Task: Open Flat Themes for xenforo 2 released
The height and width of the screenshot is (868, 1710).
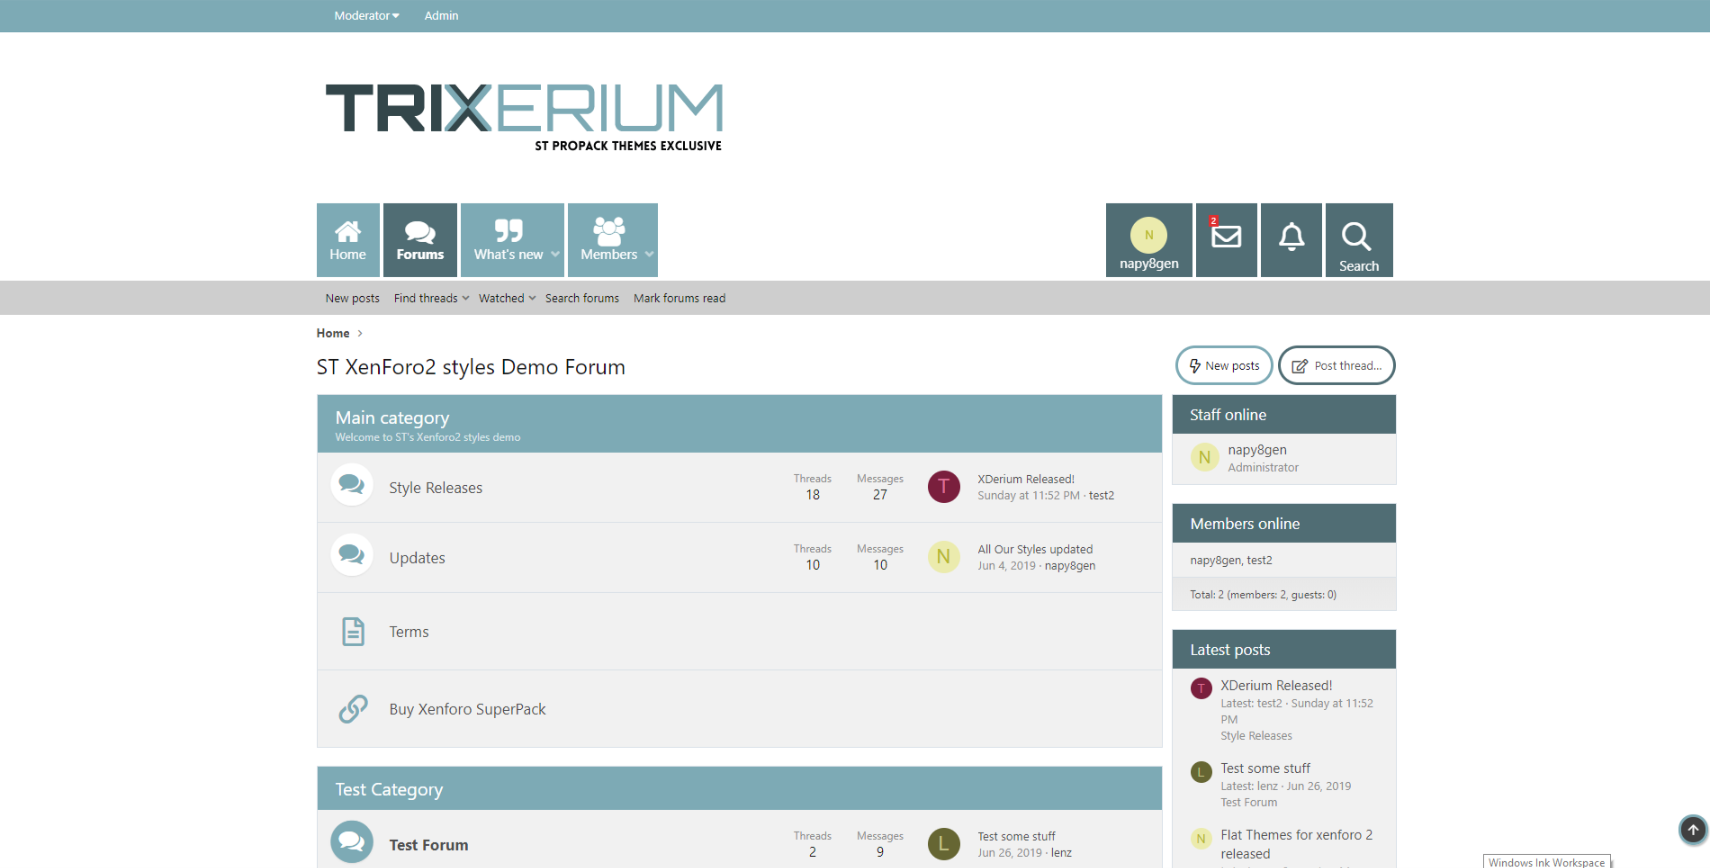Action: pyautogui.click(x=1296, y=844)
